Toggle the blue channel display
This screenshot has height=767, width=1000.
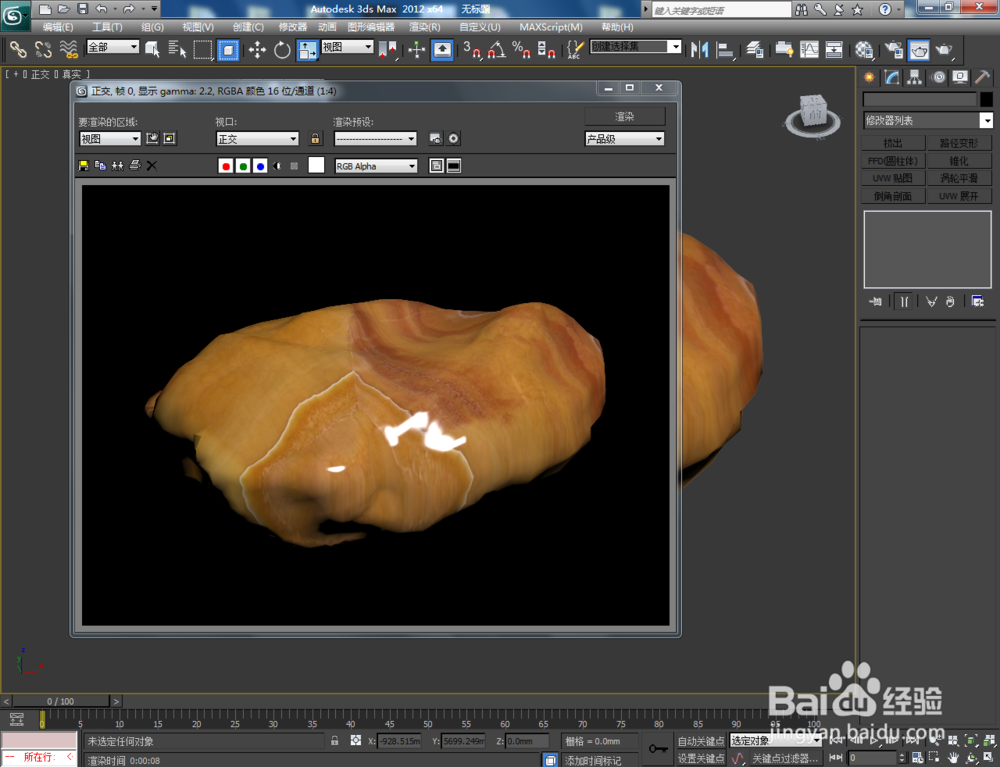point(260,166)
